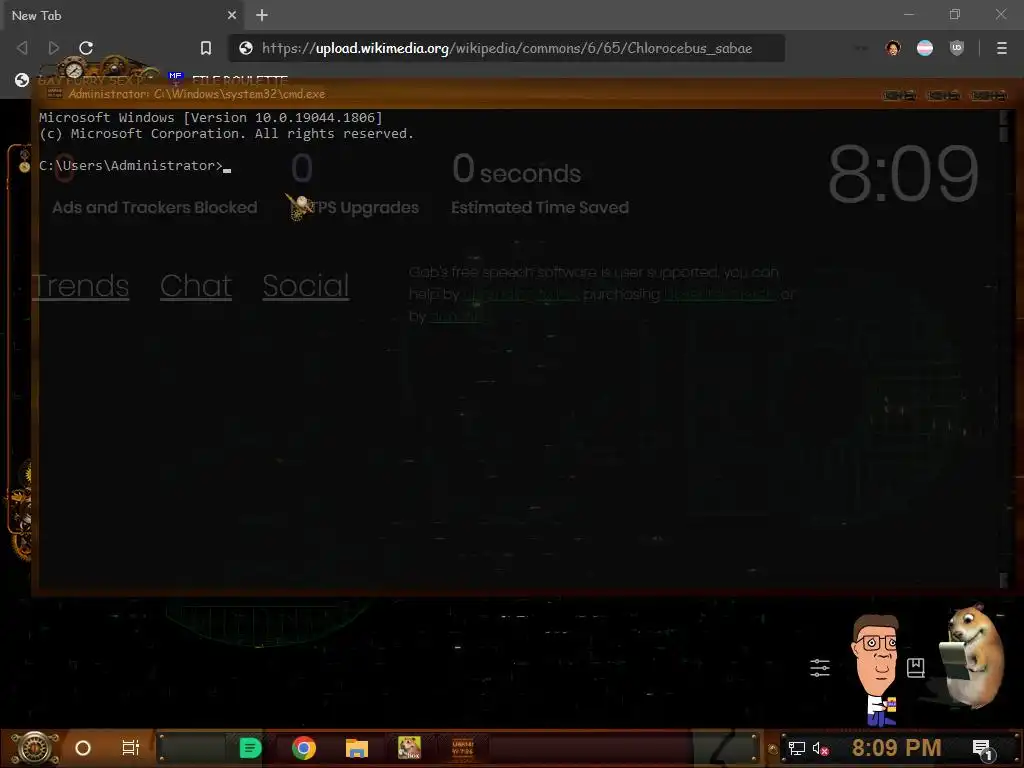
Task: Bookmark this page using the bookmark icon
Action: [x=206, y=48]
